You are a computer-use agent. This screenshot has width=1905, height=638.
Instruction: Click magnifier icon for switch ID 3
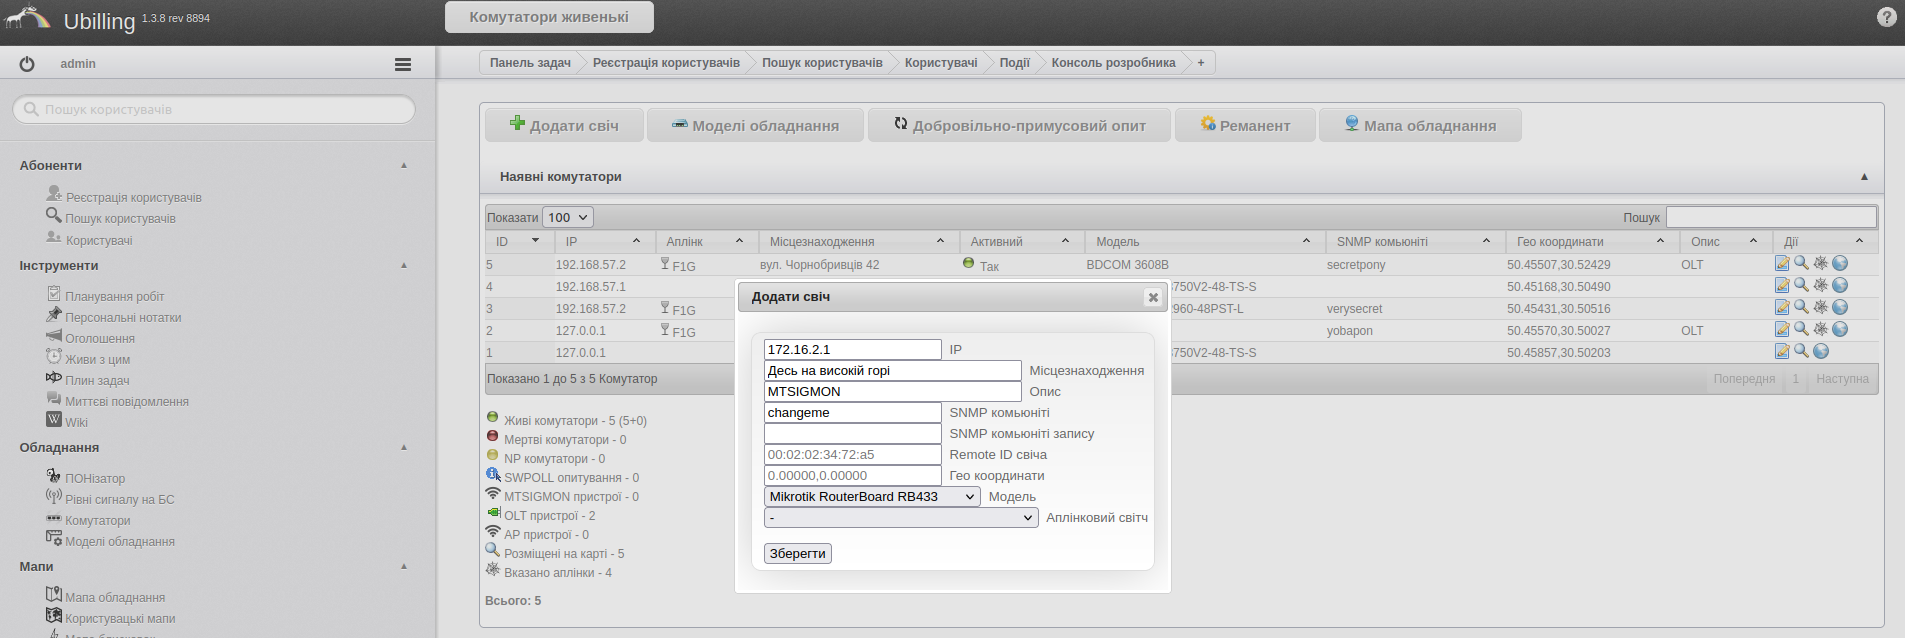(x=1801, y=307)
